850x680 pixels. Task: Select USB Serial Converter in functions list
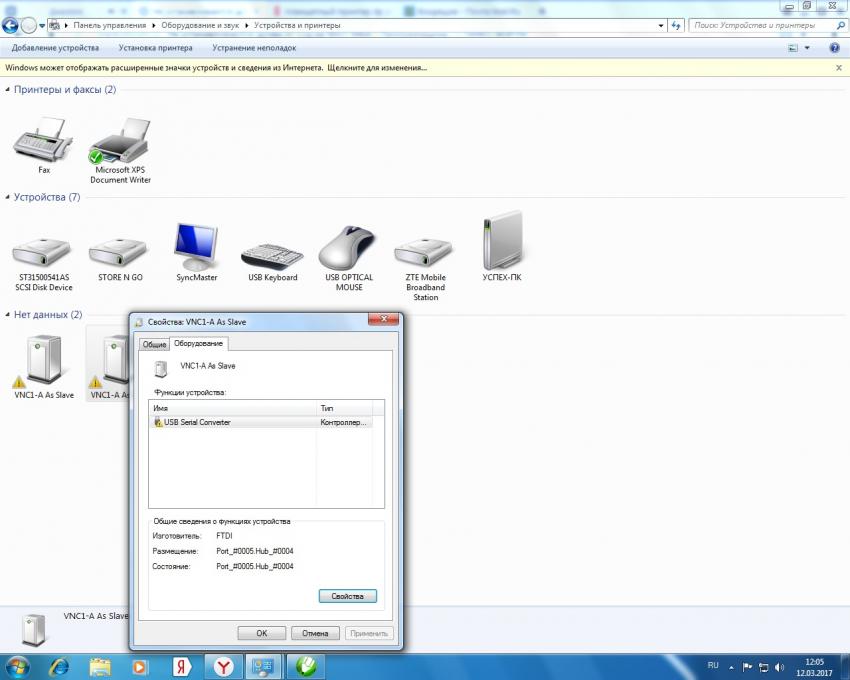[x=198, y=422]
